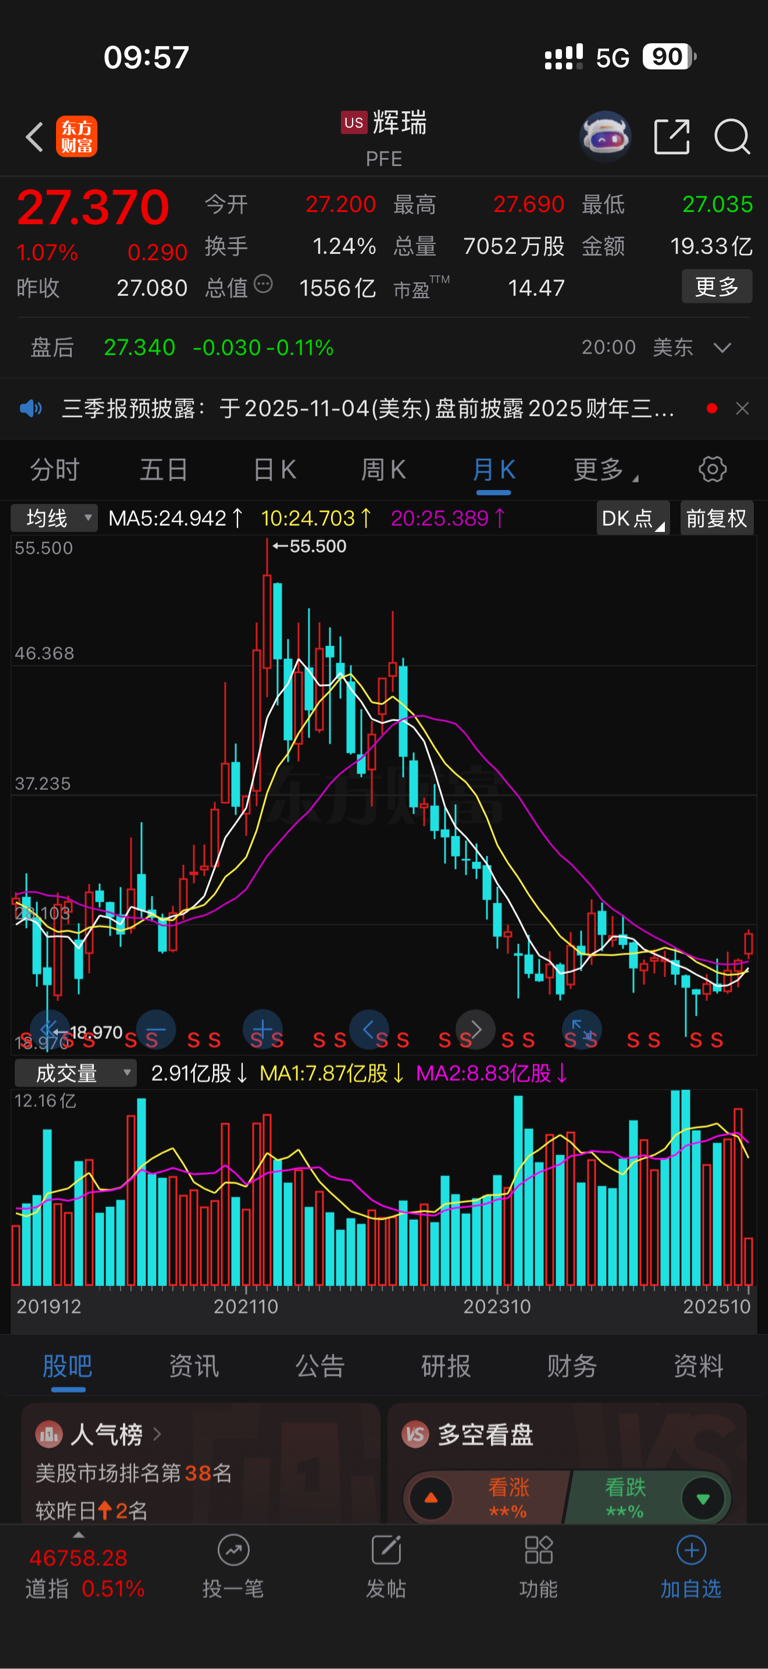Open the 功能 grid icon
The image size is (768, 1669).
[x=539, y=1550]
